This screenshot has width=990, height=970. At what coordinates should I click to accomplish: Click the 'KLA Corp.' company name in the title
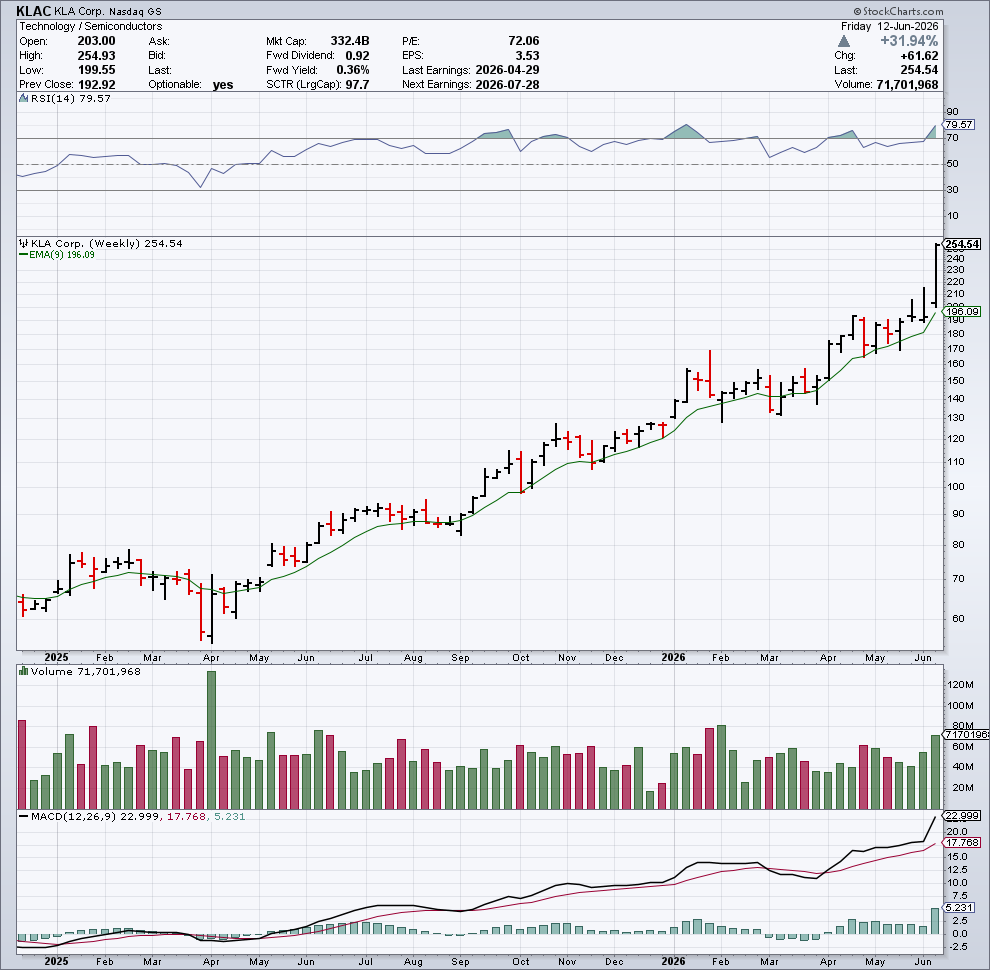coord(80,12)
